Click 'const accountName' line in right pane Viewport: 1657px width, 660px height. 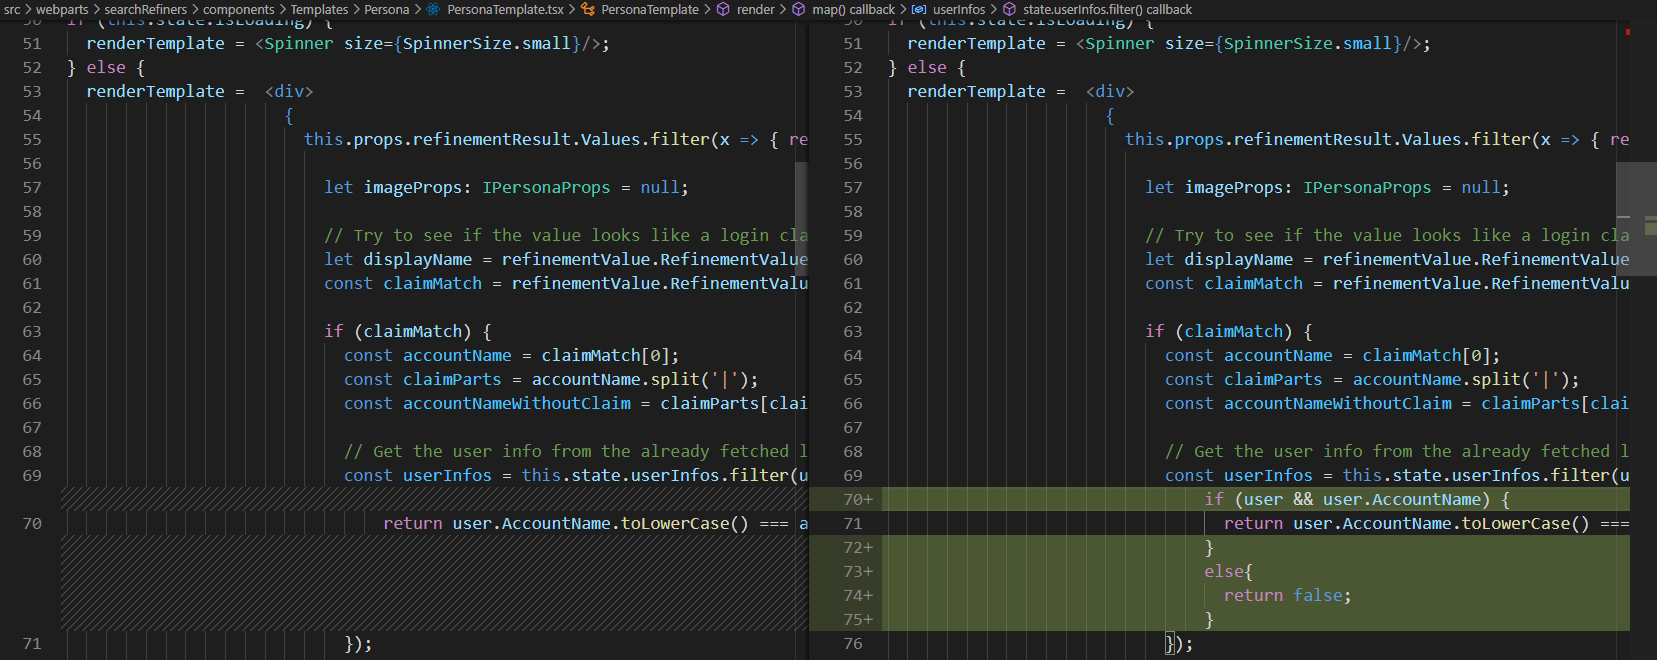coord(1332,355)
